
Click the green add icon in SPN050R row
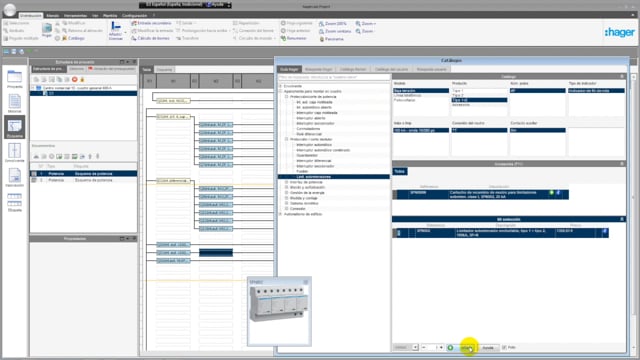pos(551,193)
